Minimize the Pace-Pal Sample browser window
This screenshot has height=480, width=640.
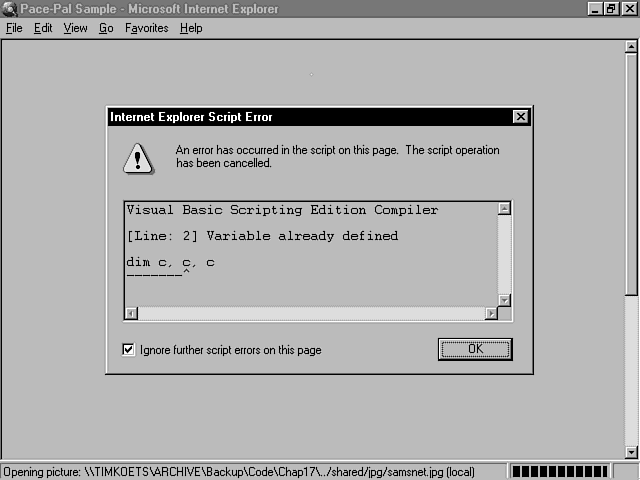click(x=594, y=9)
